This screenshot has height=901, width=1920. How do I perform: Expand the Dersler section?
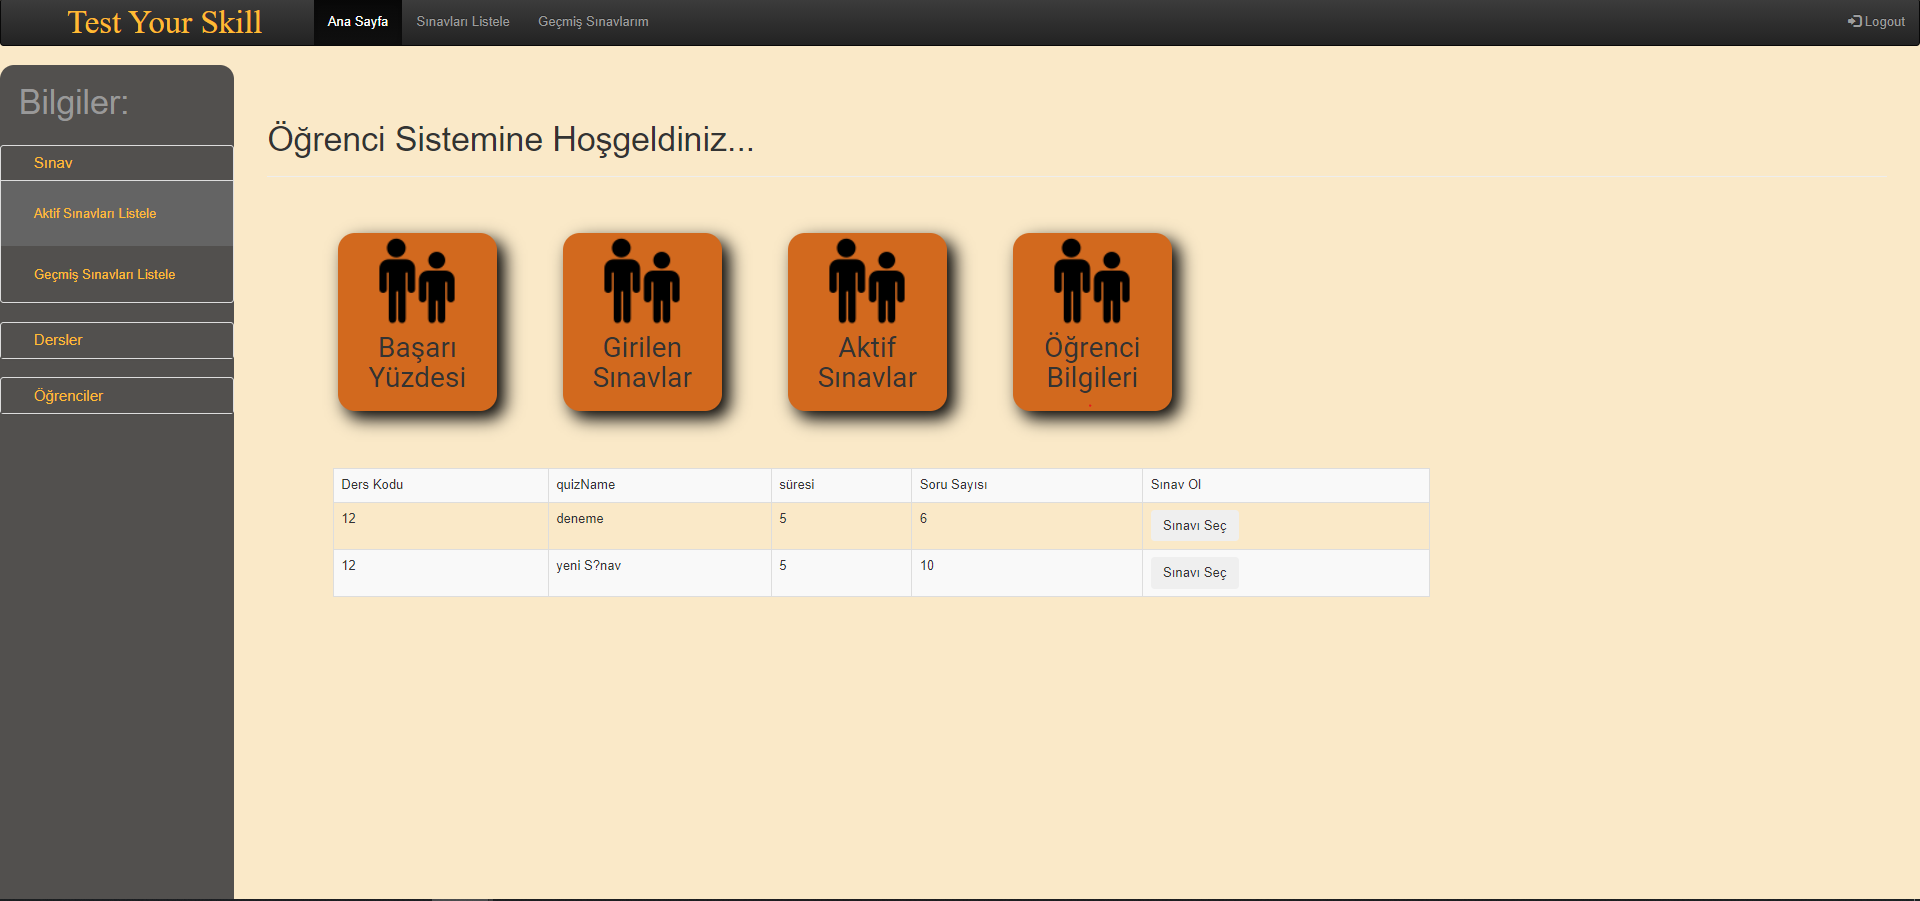coord(116,339)
